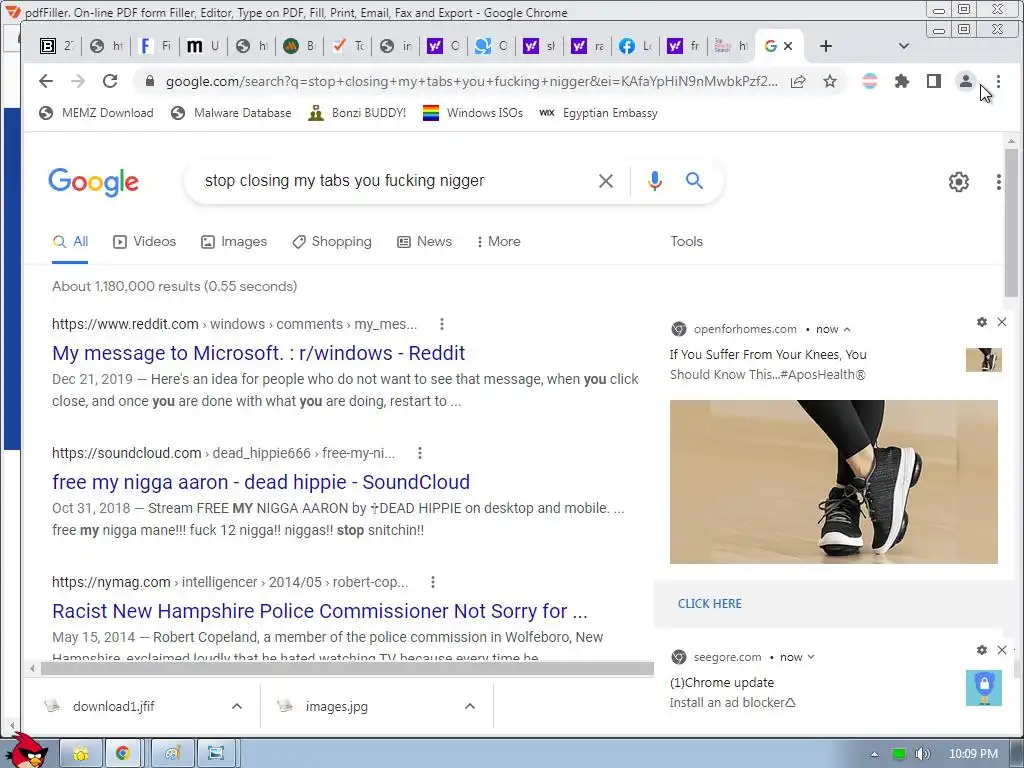Switch to Videos results
Image resolution: width=1024 pixels, height=768 pixels.
point(144,242)
